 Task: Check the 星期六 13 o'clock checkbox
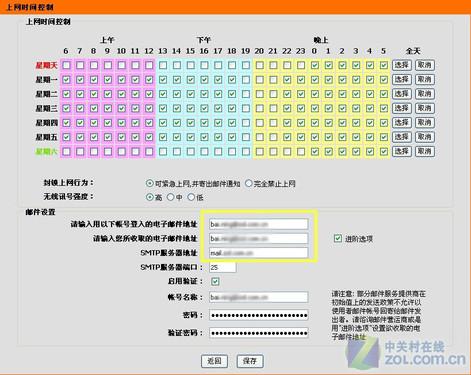click(x=163, y=152)
